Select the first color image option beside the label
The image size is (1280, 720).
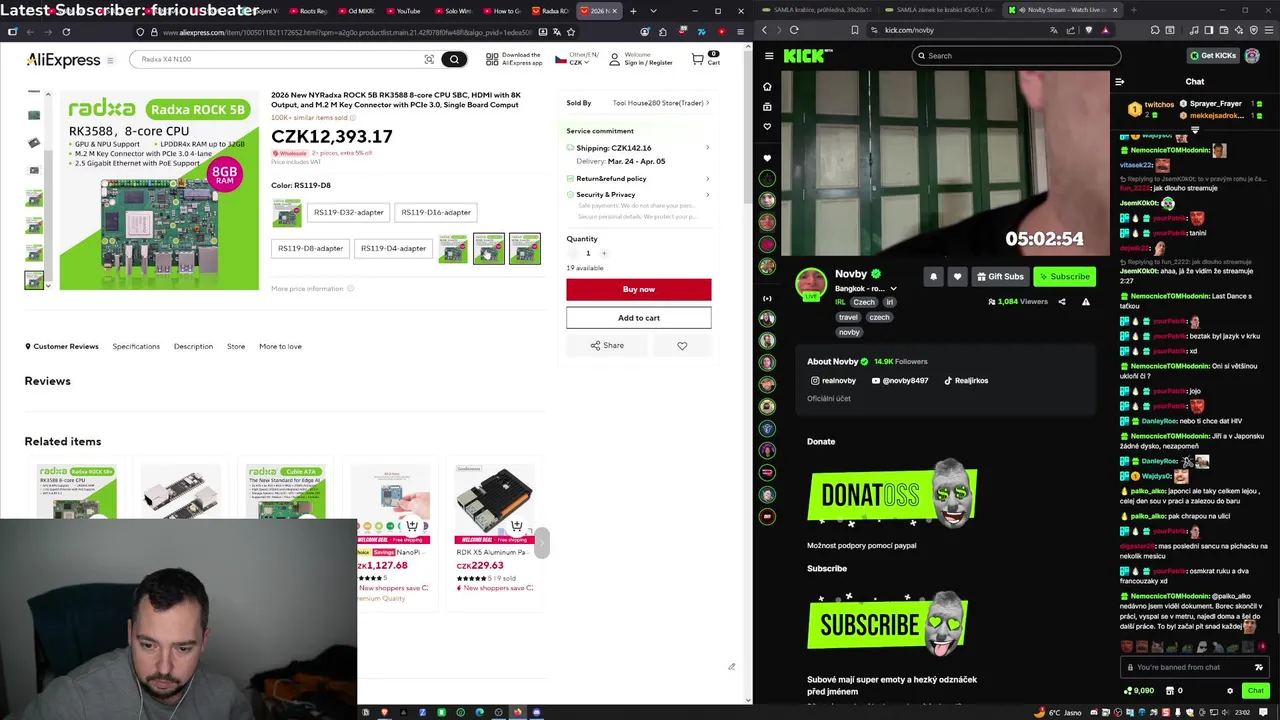287,212
